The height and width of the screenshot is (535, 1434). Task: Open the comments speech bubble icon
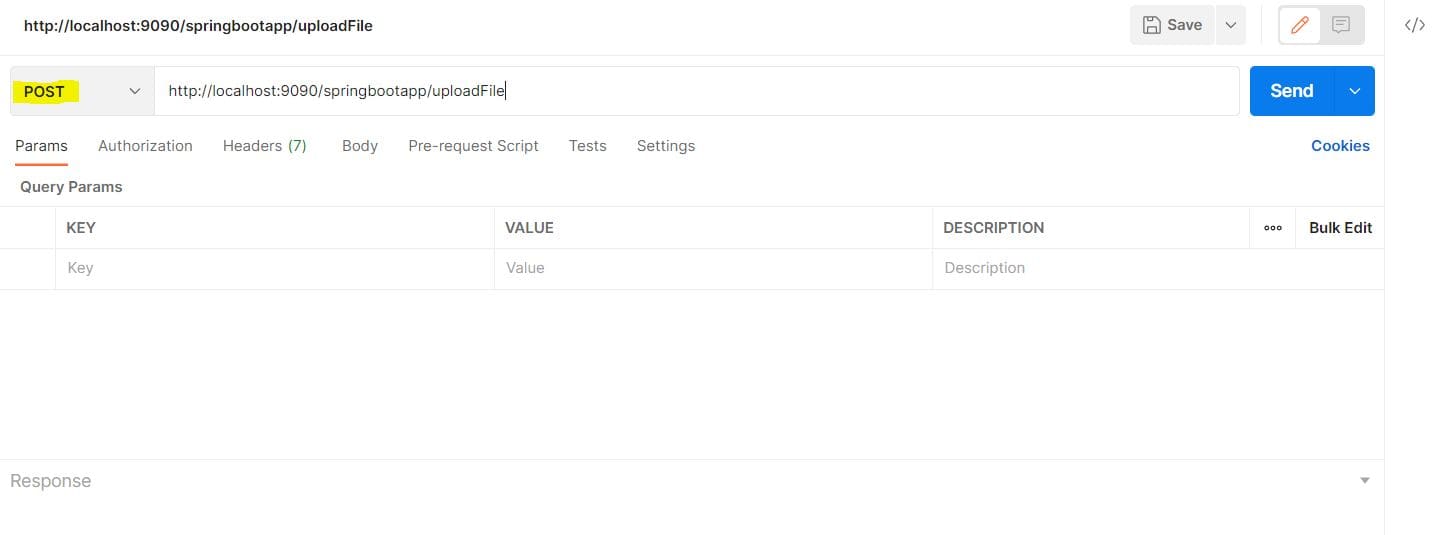(1341, 25)
